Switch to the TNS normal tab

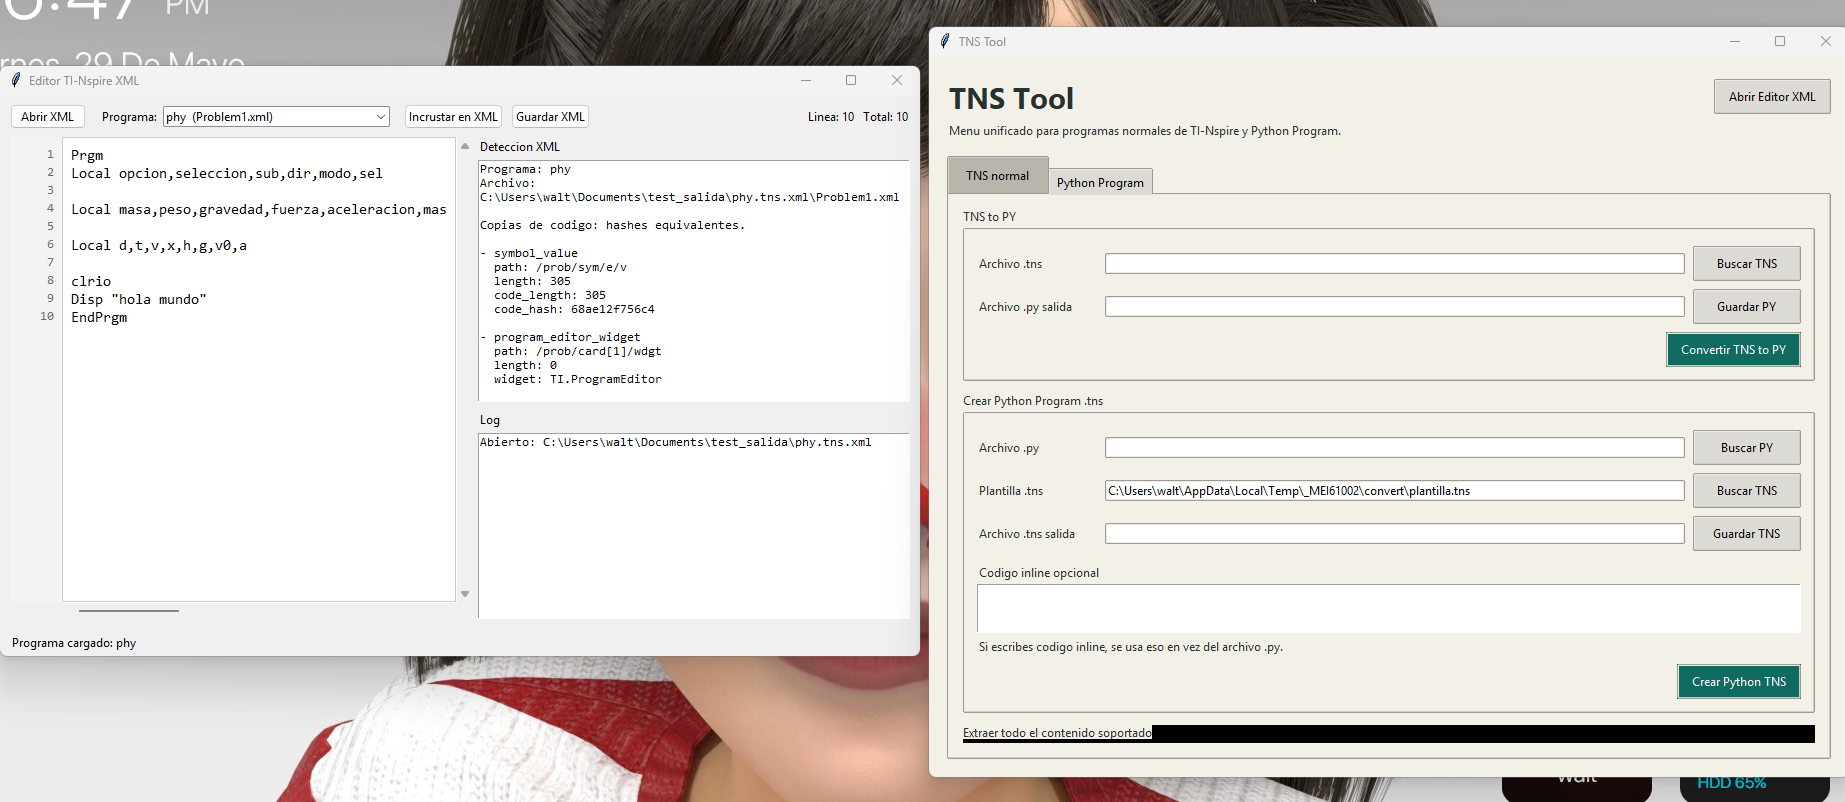(997, 176)
